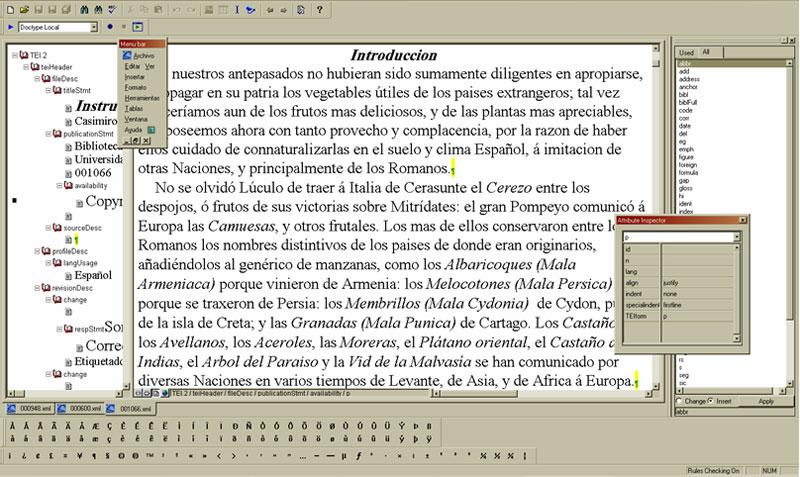Select the Change radio button
This screenshot has width=800, height=477.
[x=677, y=401]
